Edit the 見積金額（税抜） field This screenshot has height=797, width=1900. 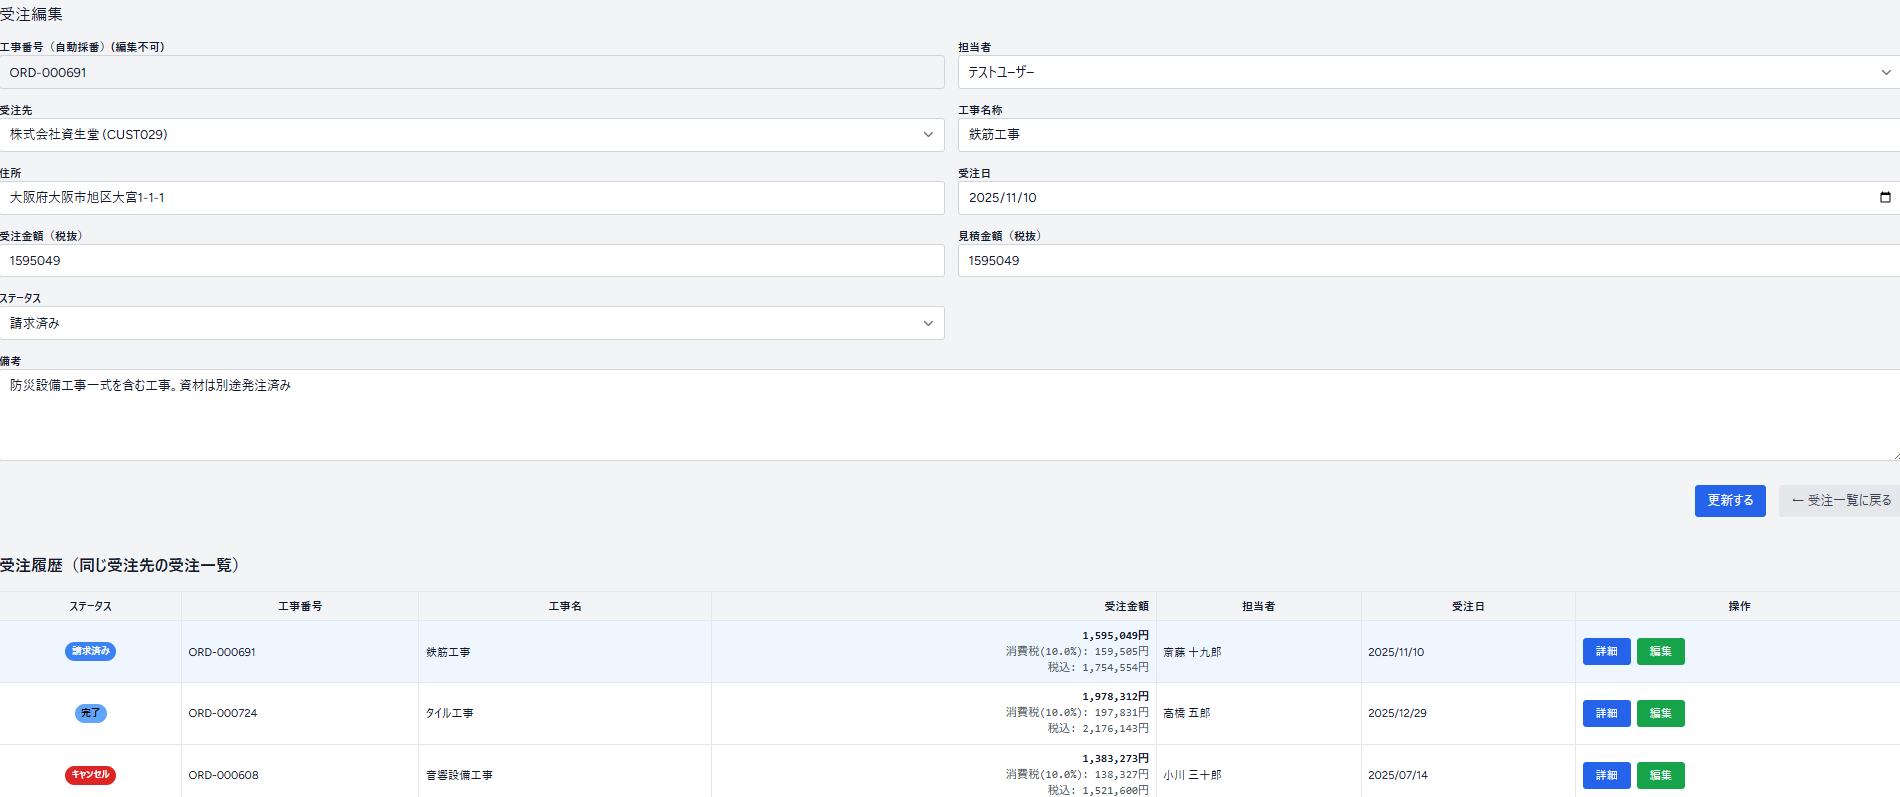tap(1429, 261)
